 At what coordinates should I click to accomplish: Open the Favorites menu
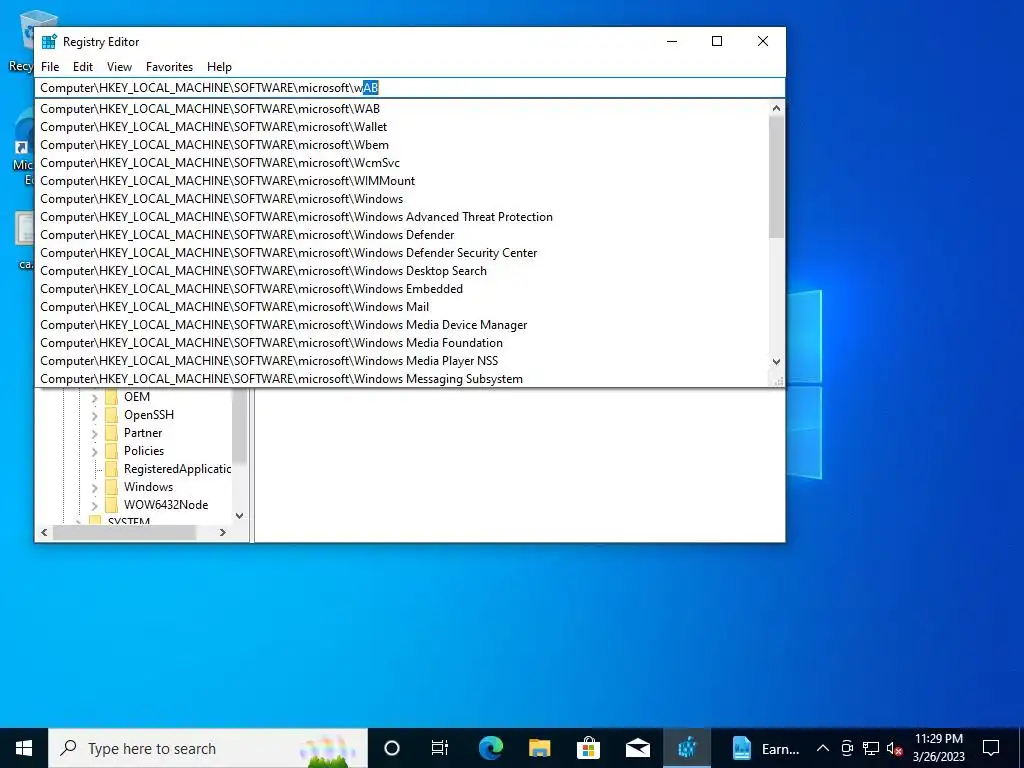point(169,67)
